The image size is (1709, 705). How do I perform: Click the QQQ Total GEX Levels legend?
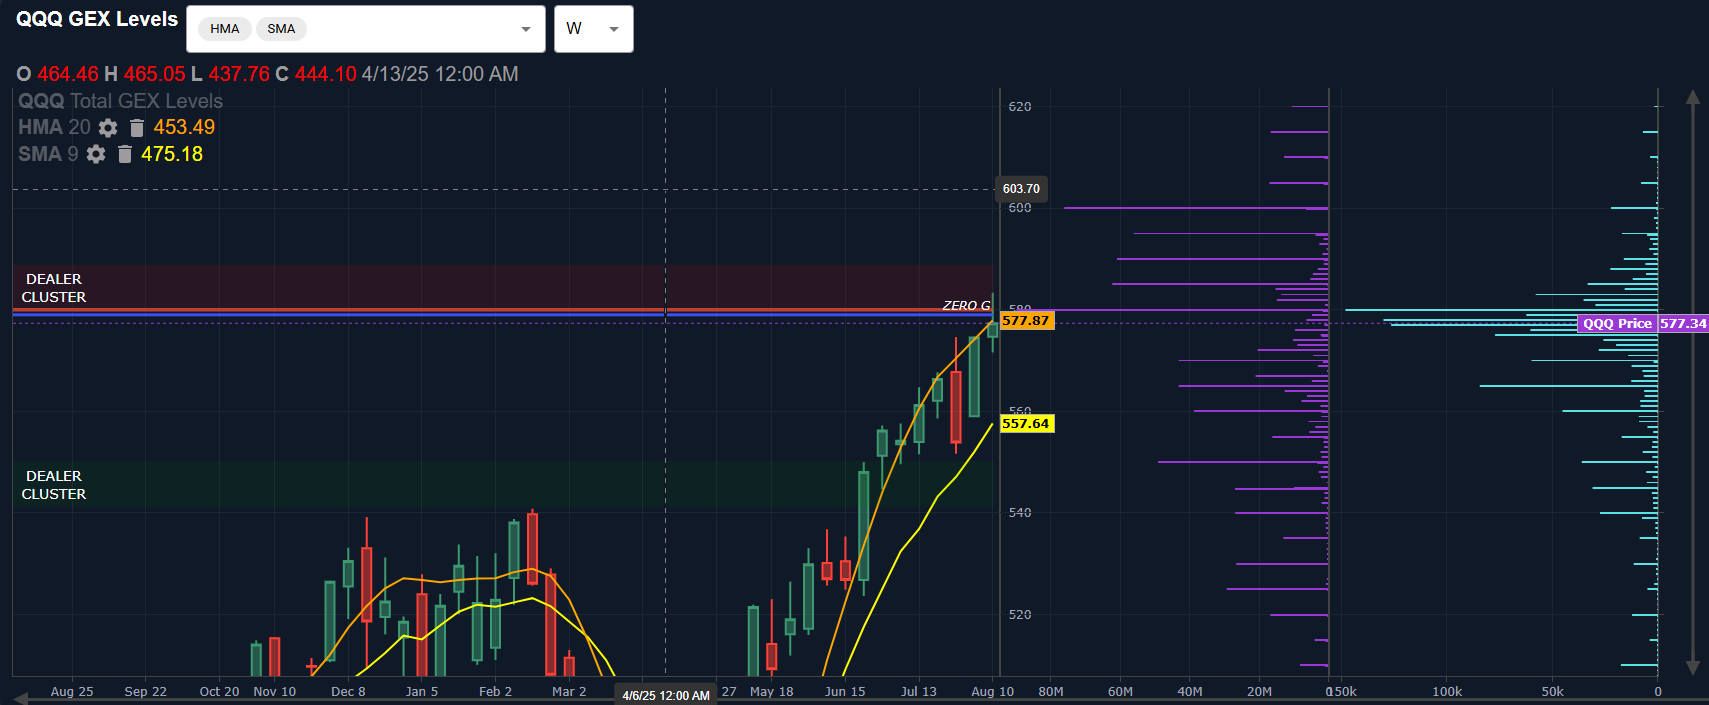(120, 101)
